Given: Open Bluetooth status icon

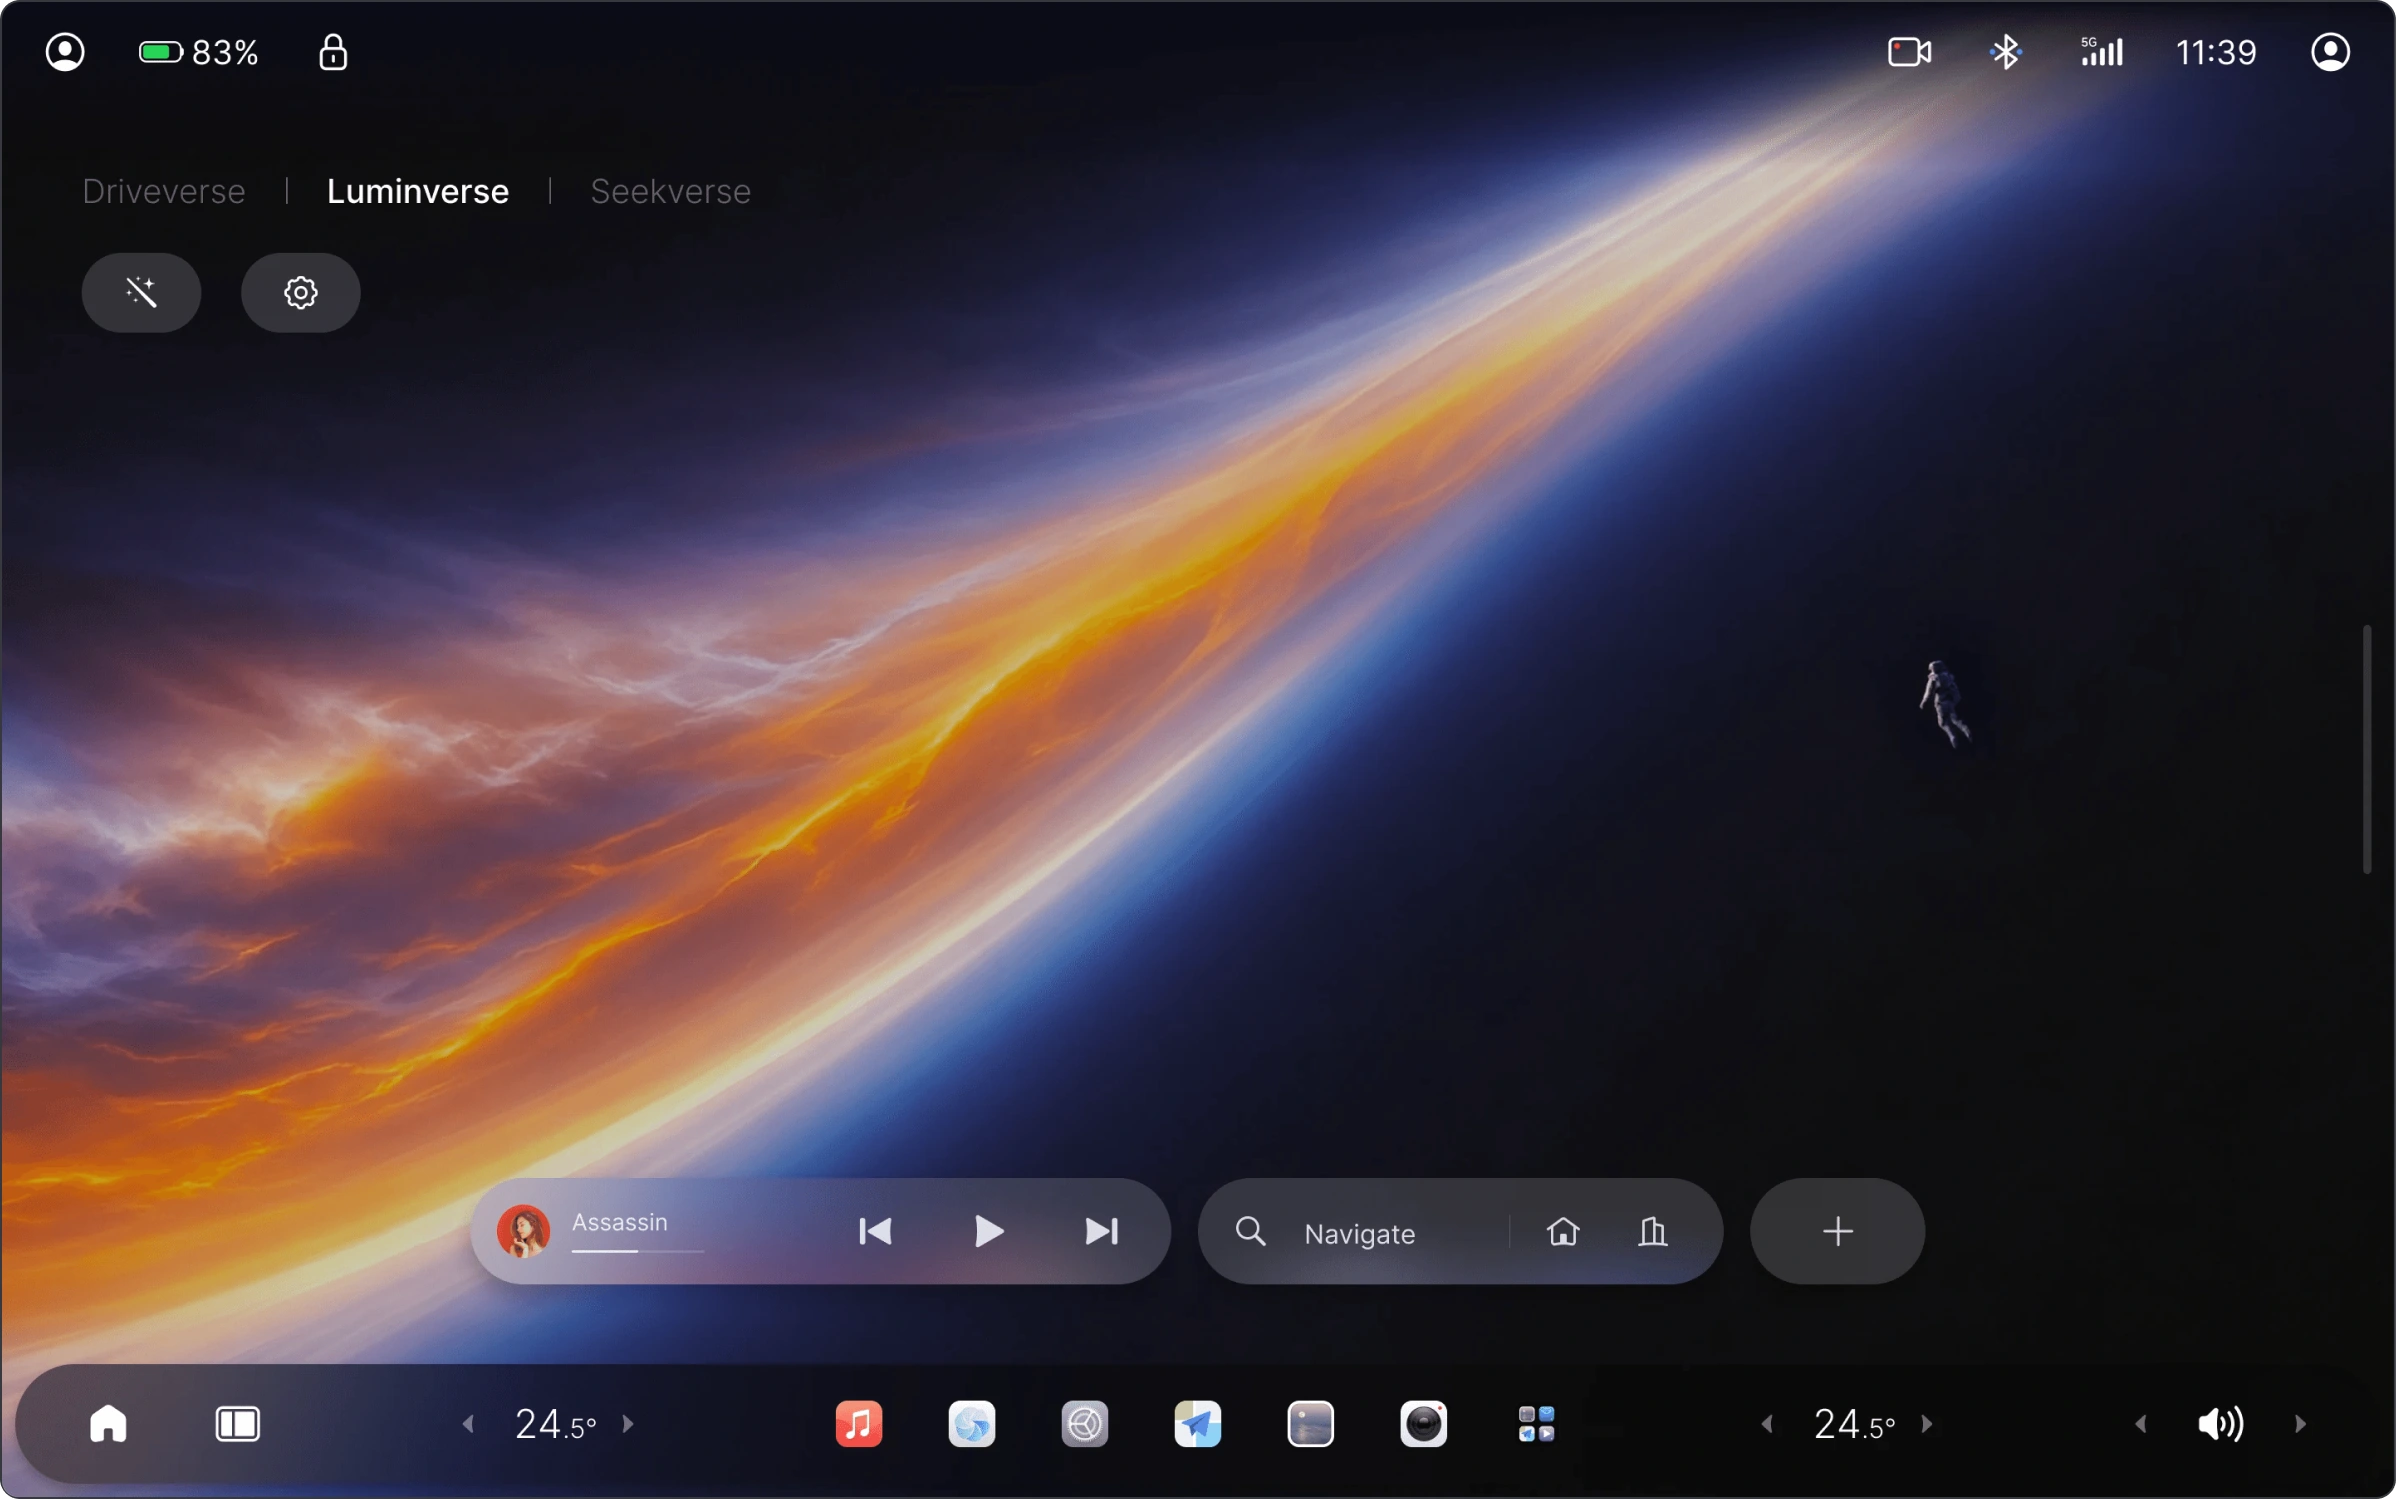Looking at the screenshot, I should (x=2005, y=52).
